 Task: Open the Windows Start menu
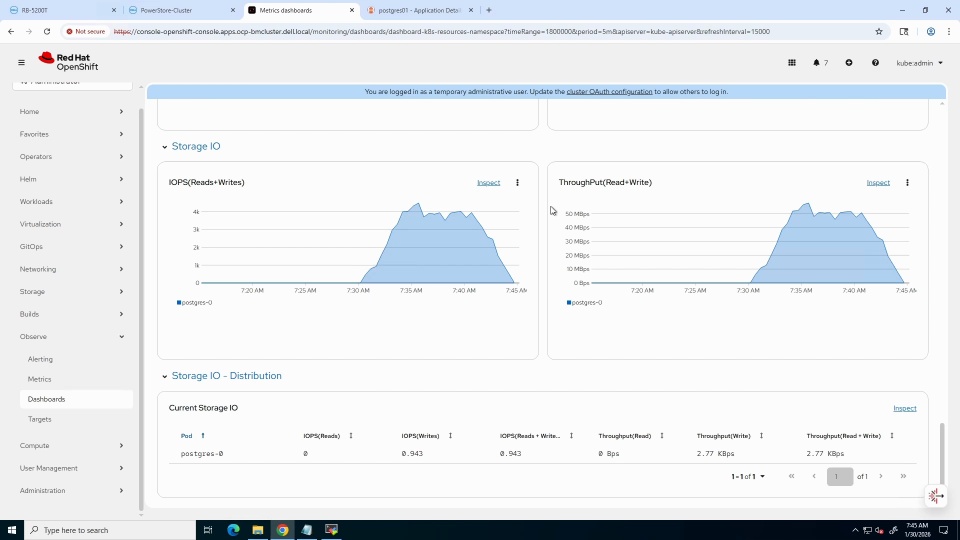(12, 530)
